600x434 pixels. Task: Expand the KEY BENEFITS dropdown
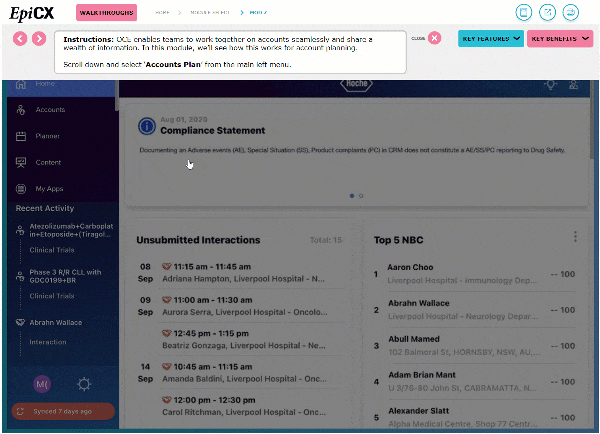[x=560, y=39]
